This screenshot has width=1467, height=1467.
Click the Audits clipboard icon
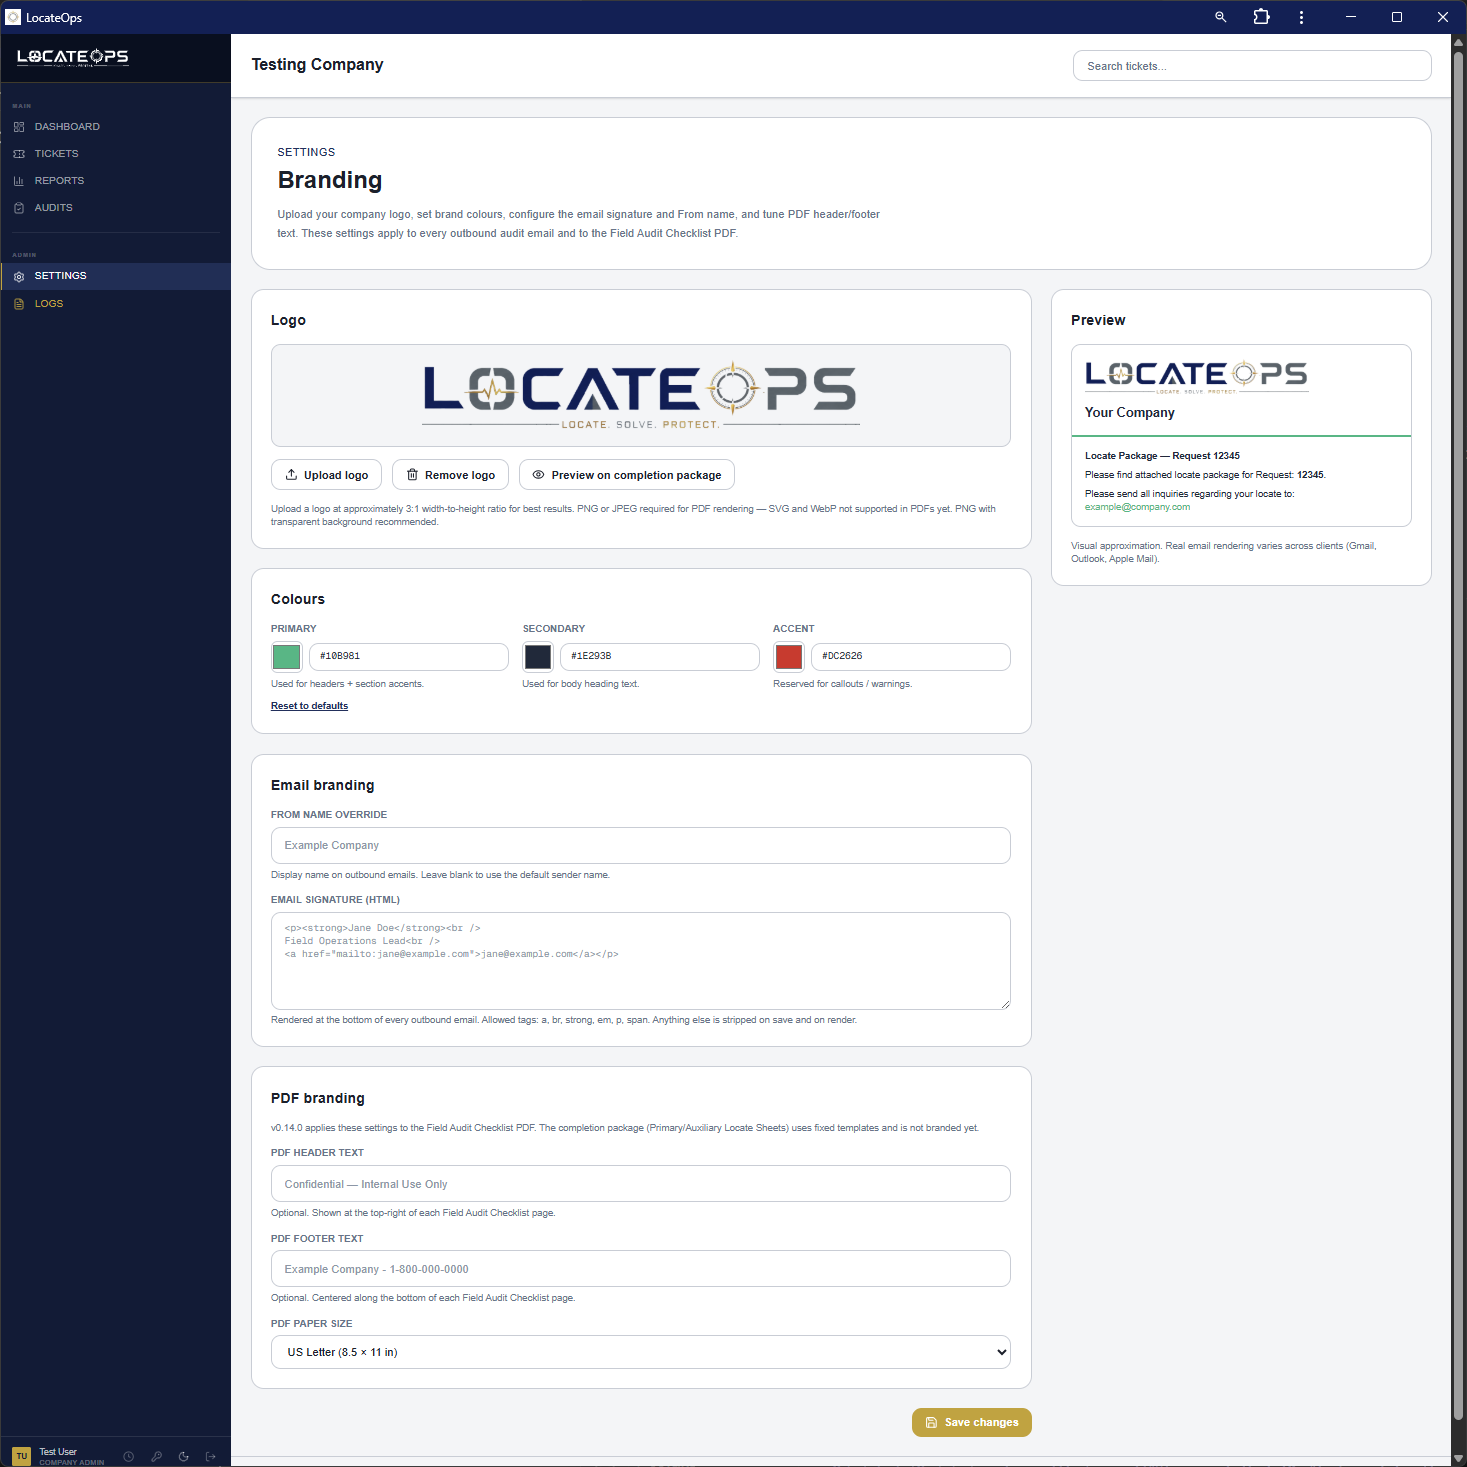click(x=19, y=208)
